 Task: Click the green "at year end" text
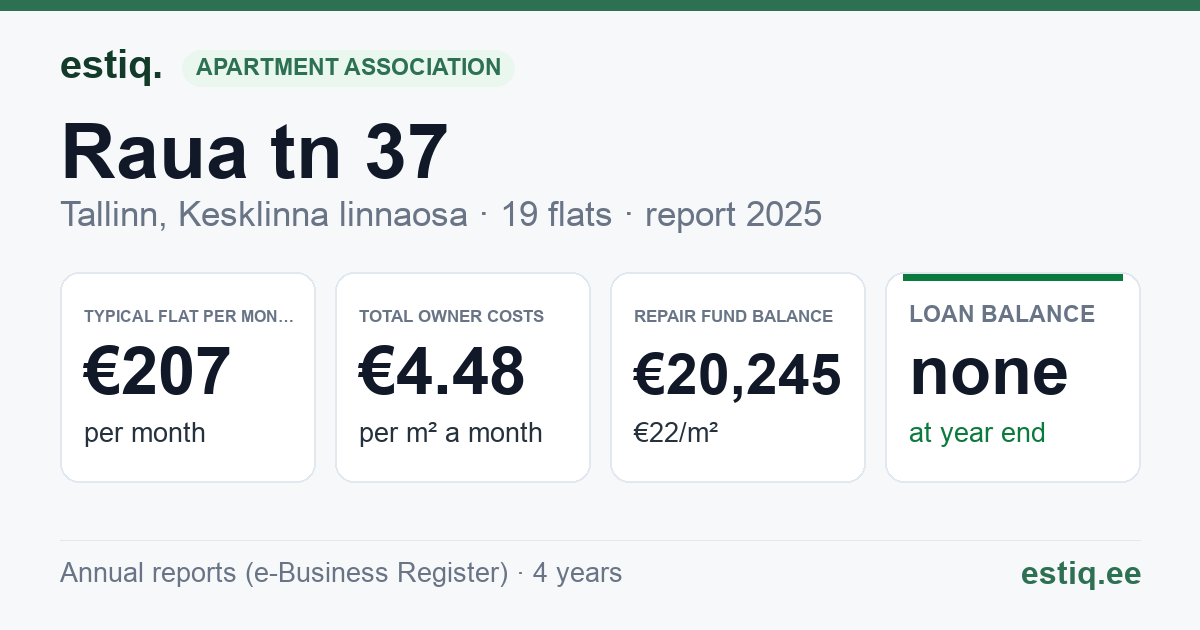click(x=977, y=433)
